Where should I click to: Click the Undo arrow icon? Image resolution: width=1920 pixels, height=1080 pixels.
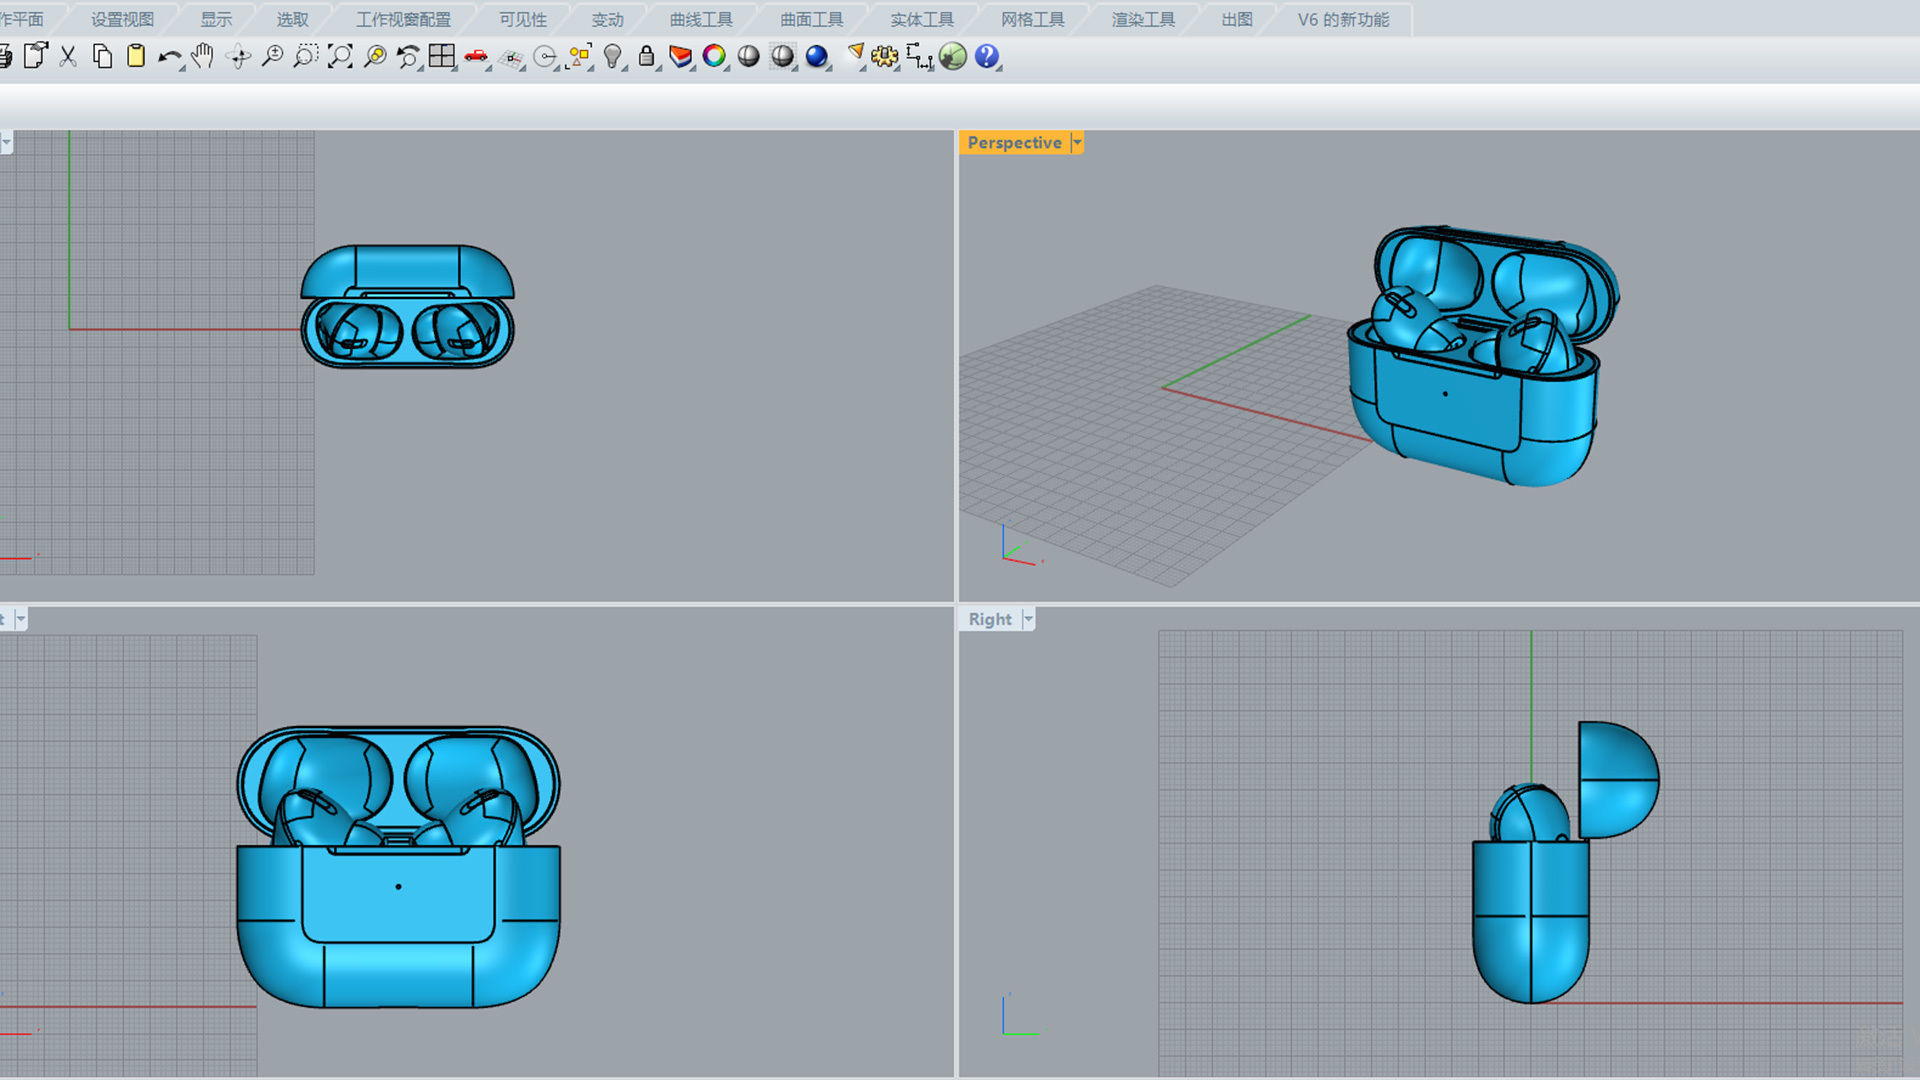tap(169, 57)
